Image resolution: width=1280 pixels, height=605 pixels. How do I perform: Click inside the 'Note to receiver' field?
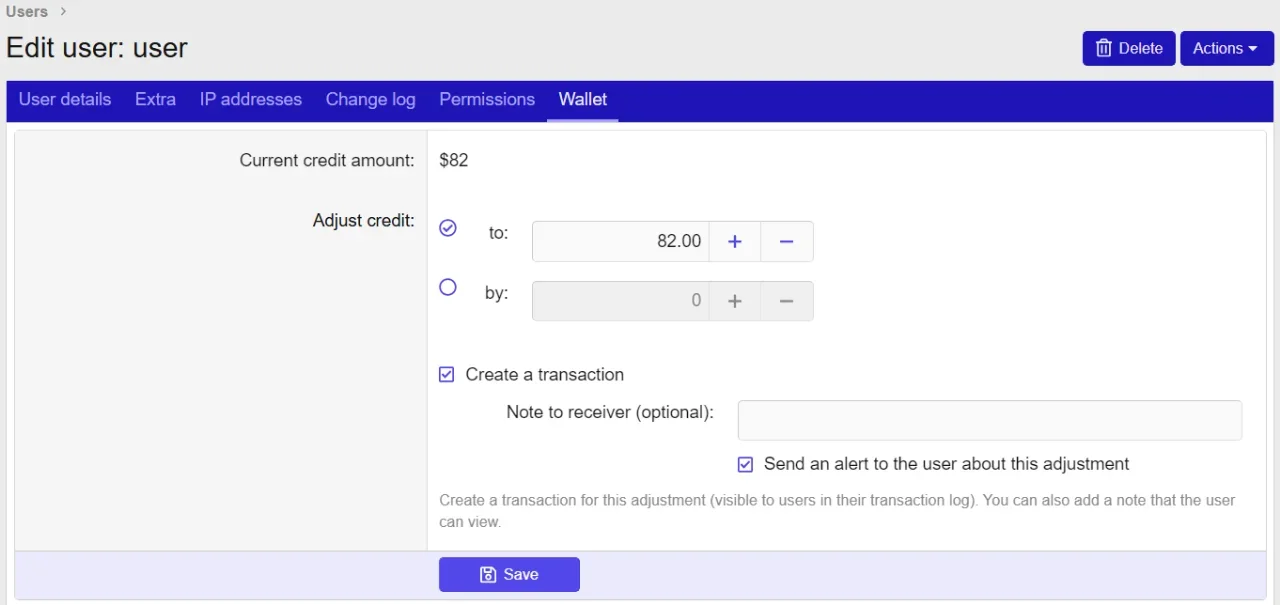coord(988,420)
